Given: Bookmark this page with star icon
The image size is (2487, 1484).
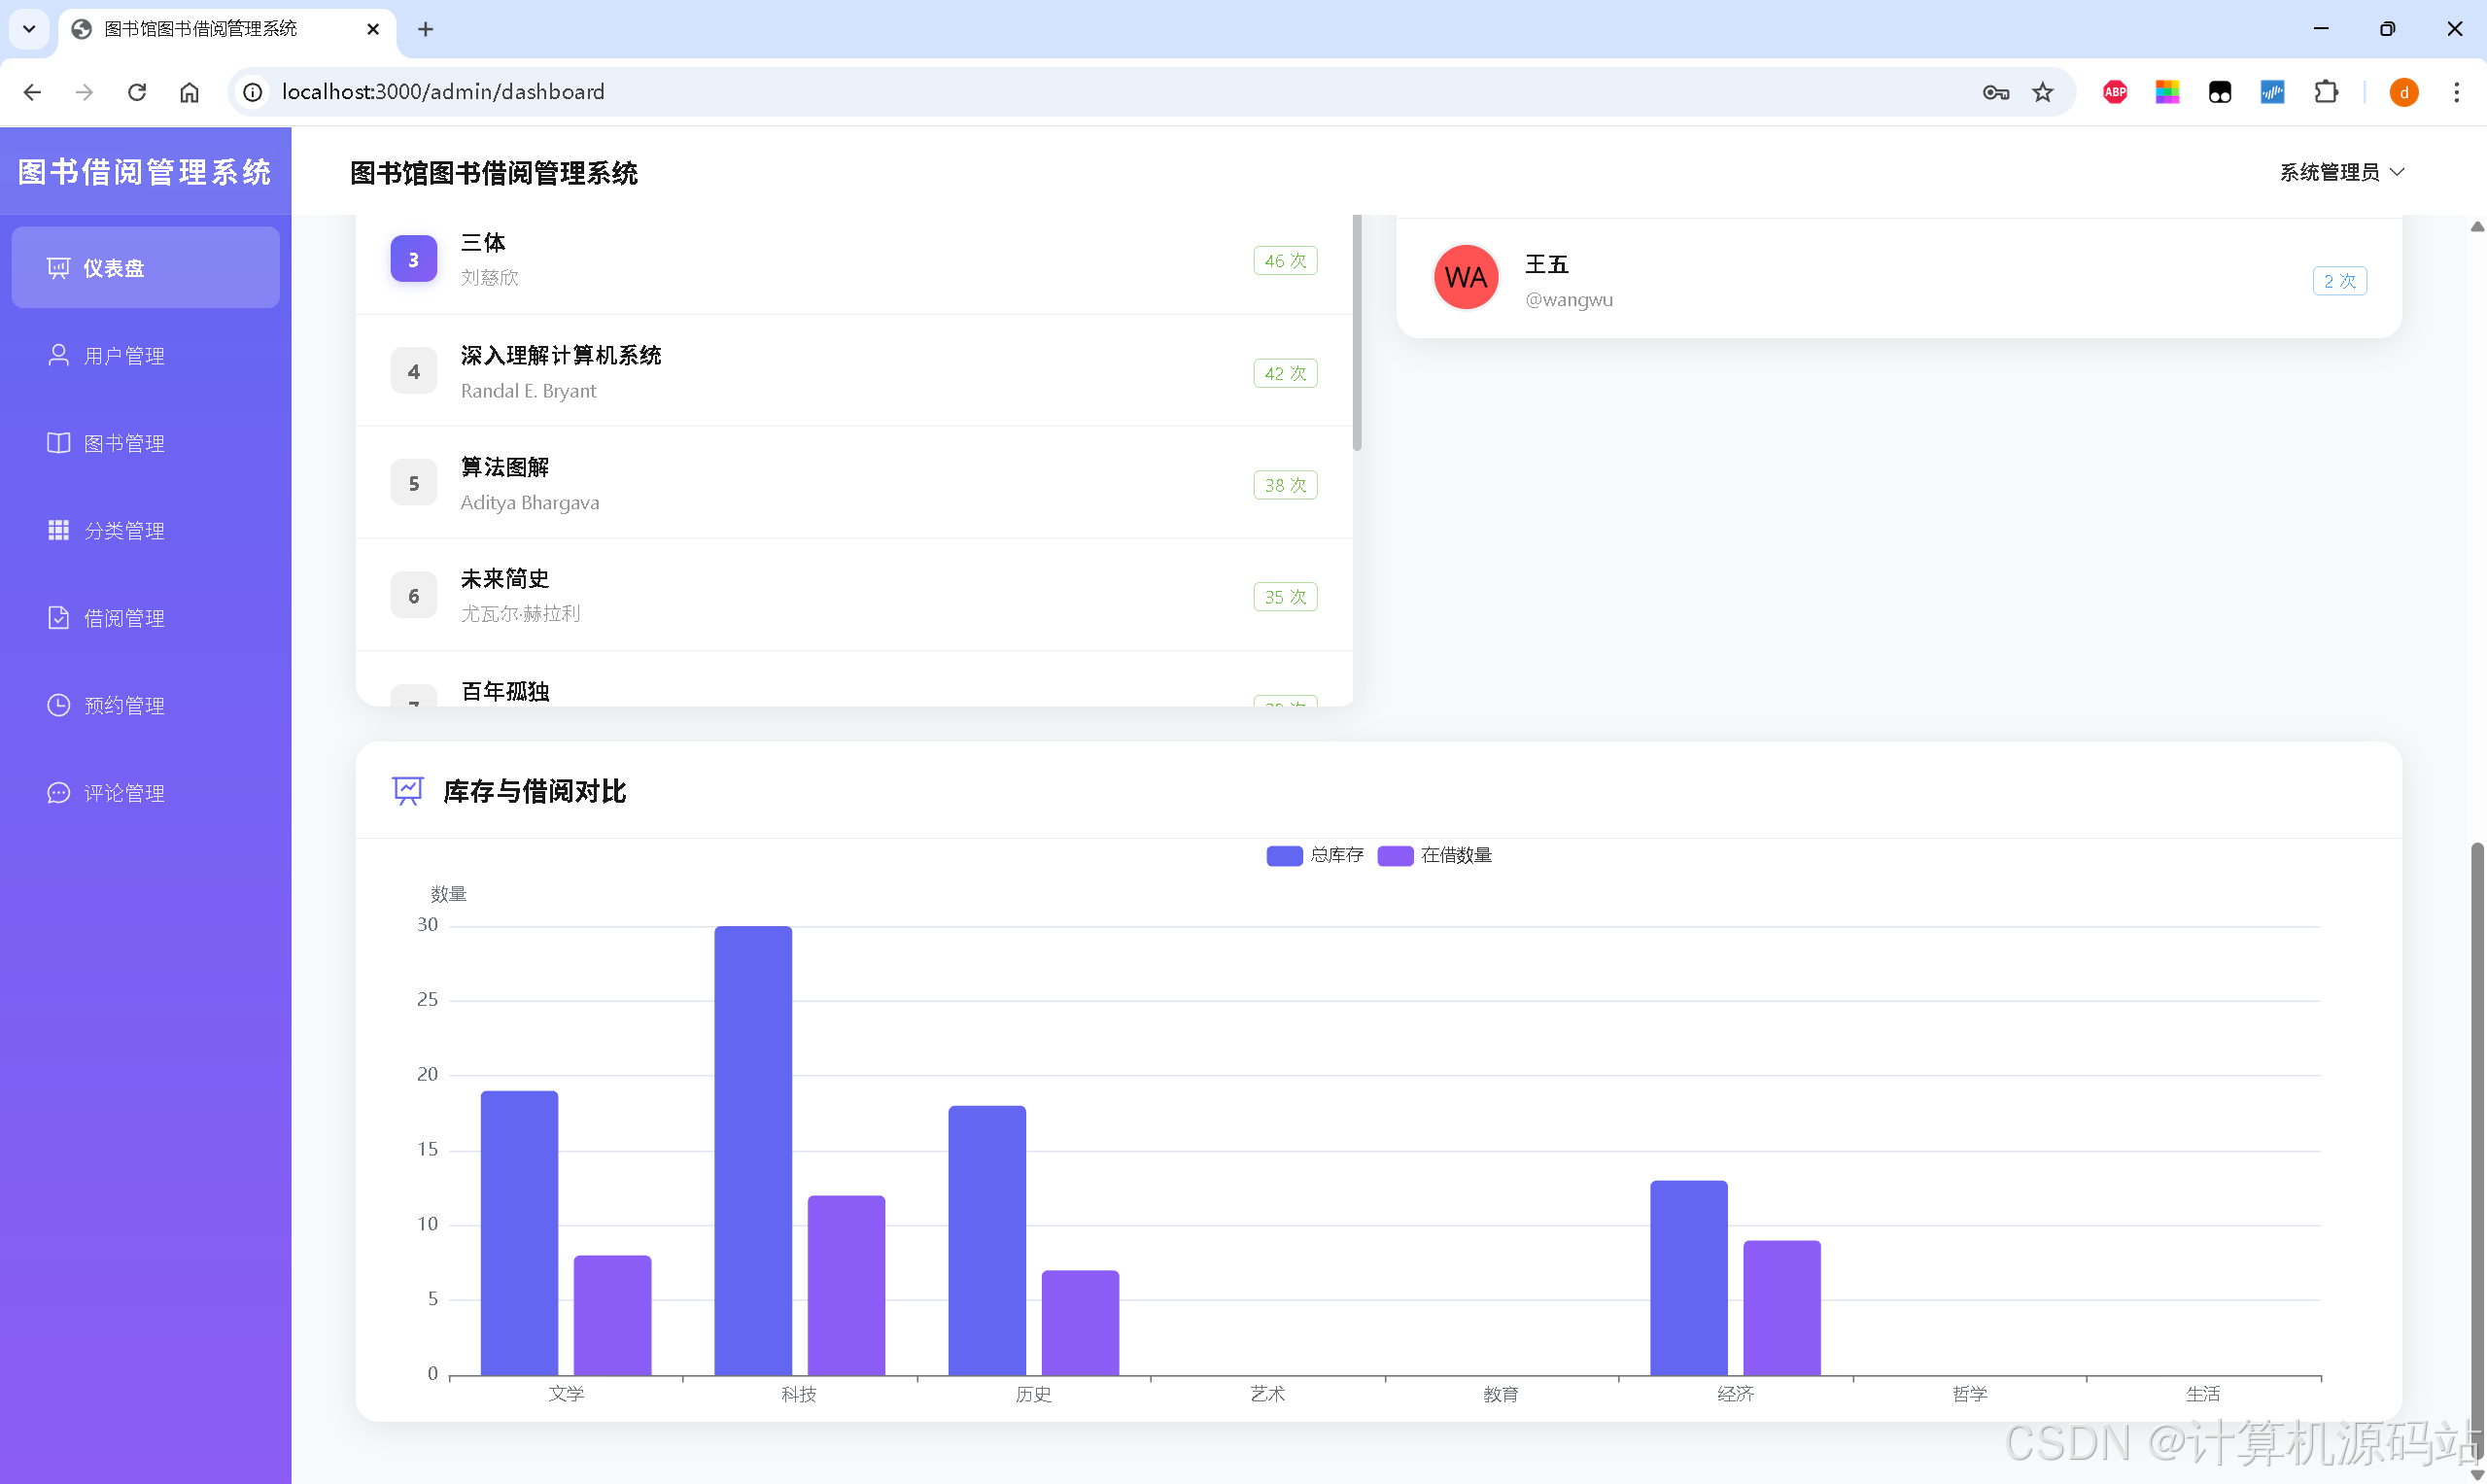Looking at the screenshot, I should [2042, 92].
